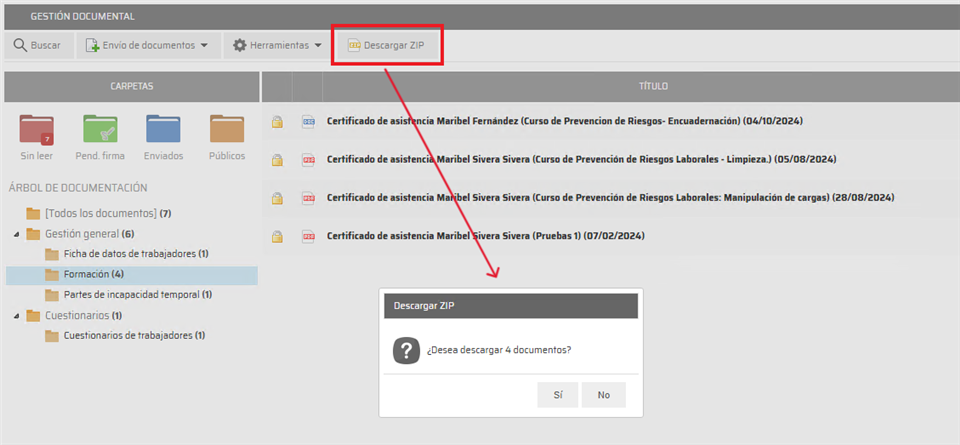Click folder icon beside Cuestionarios
Viewport: 960px width, 445px height.
click(x=33, y=316)
